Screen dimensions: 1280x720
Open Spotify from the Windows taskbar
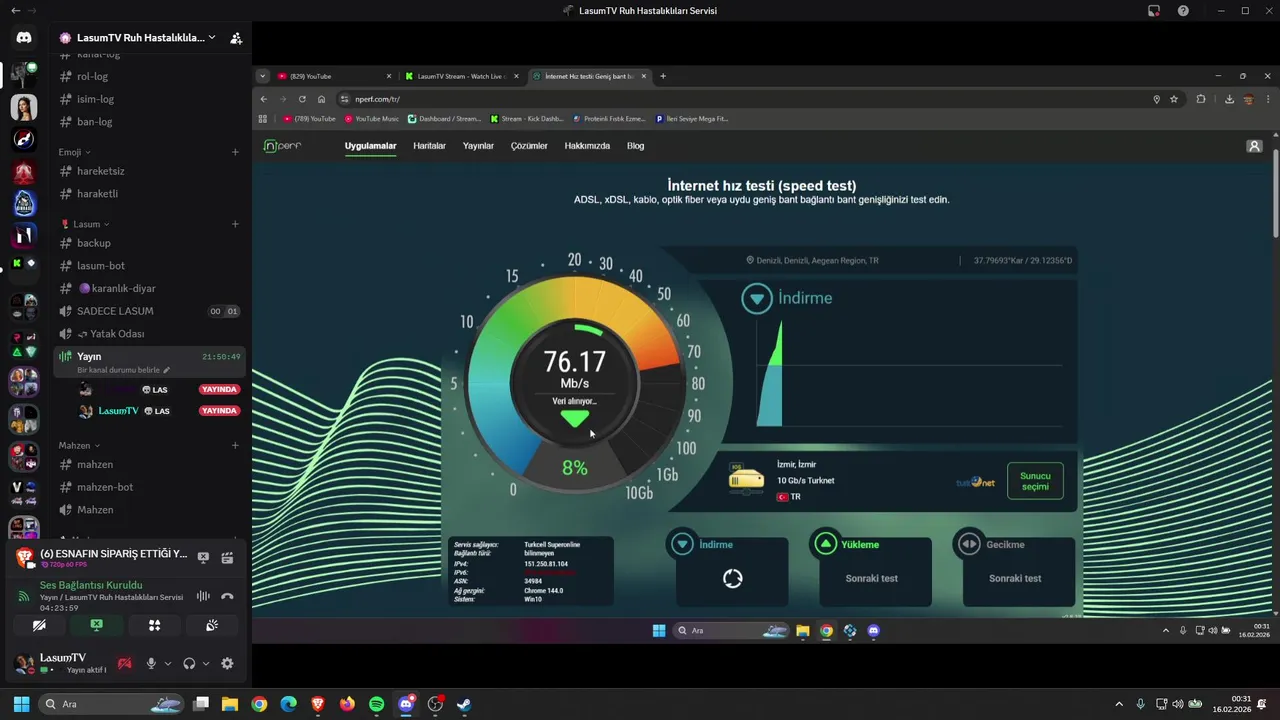pyautogui.click(x=376, y=704)
